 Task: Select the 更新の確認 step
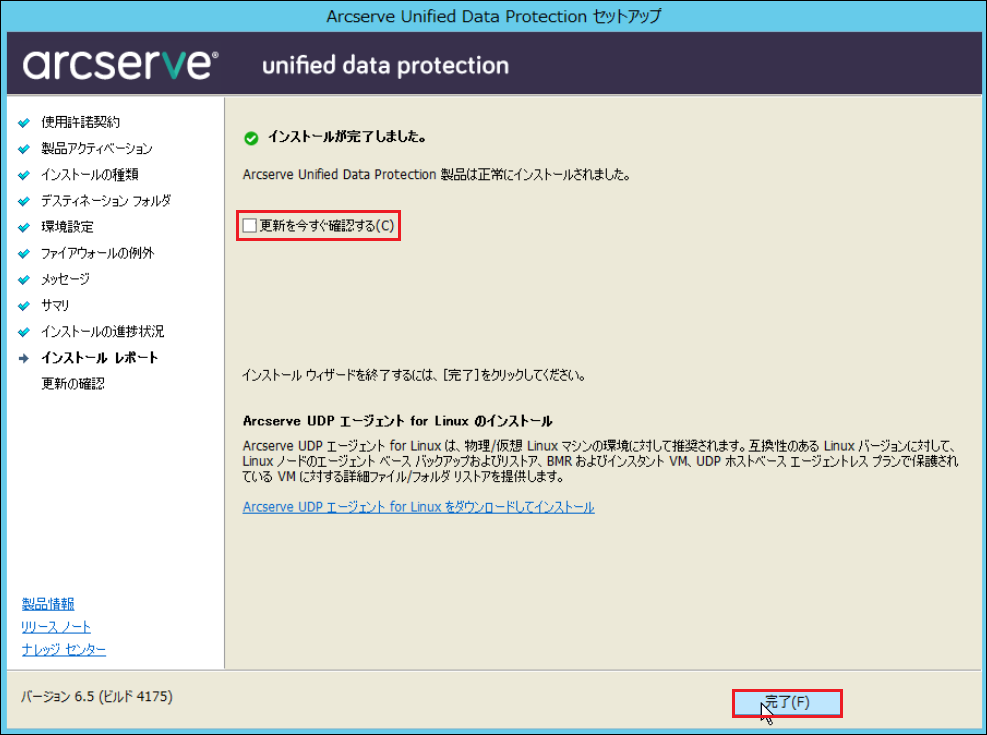point(73,384)
